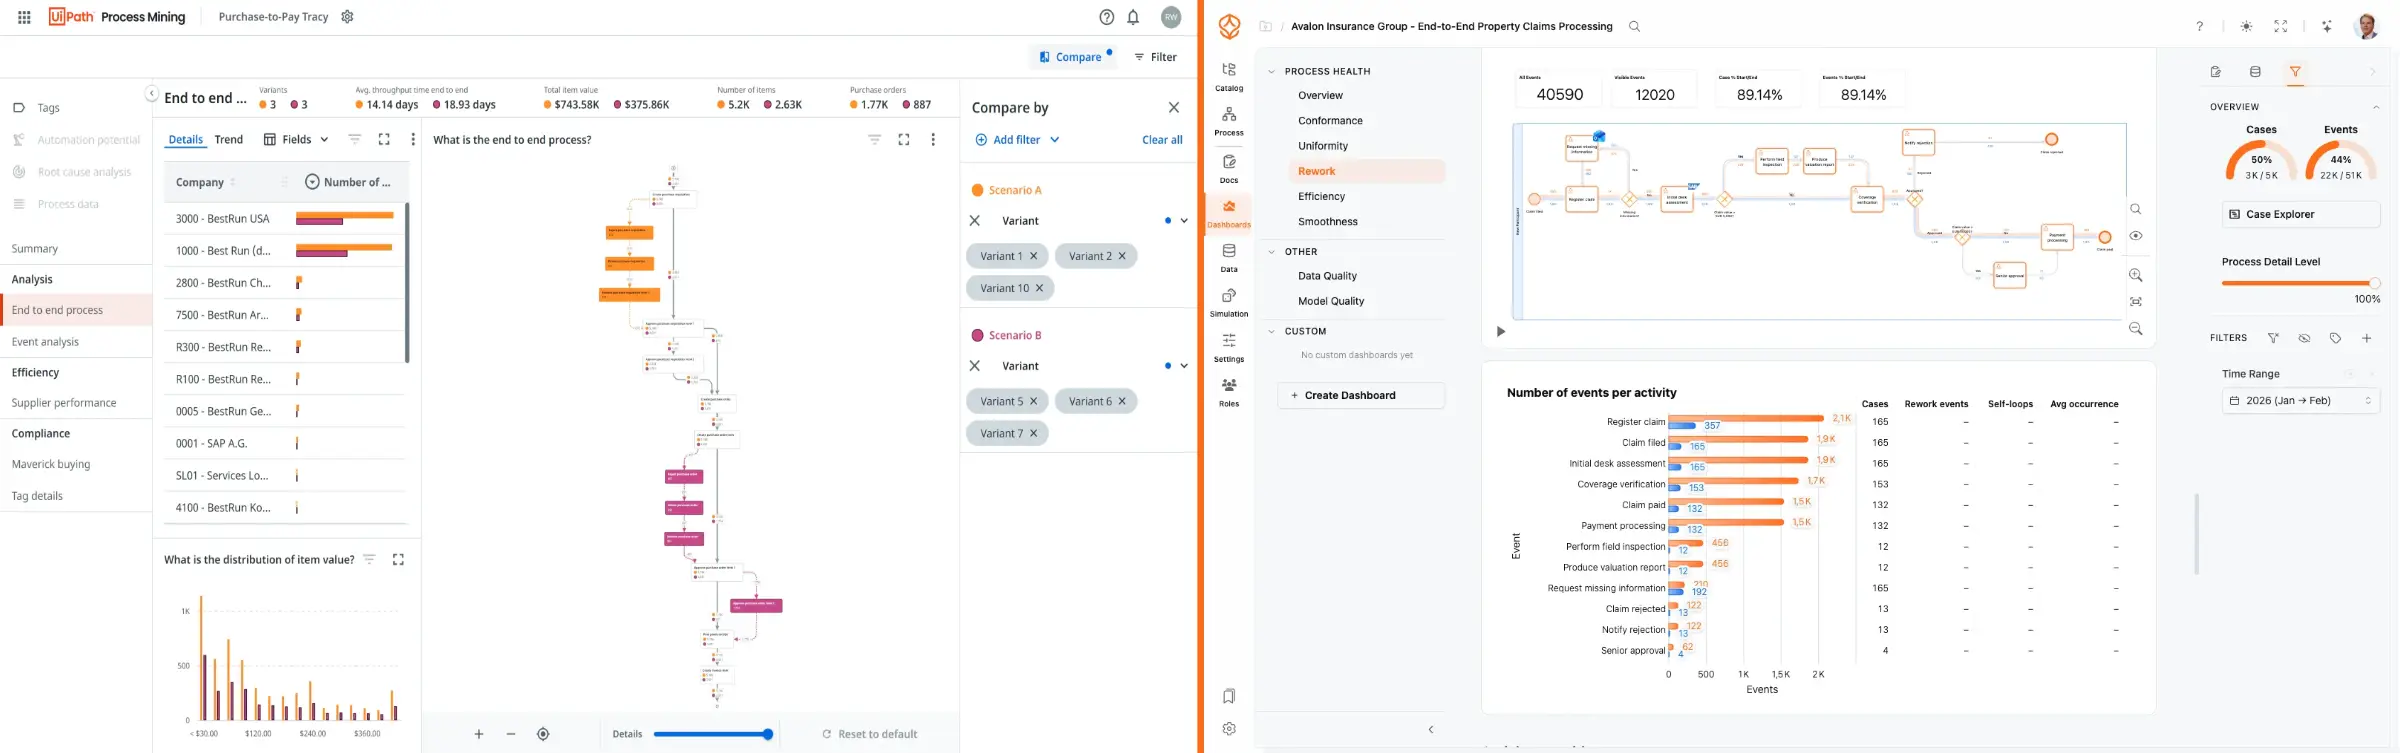This screenshot has width=2400, height=753.
Task: Expand Scenario A Variant chevron
Action: coord(1184,221)
